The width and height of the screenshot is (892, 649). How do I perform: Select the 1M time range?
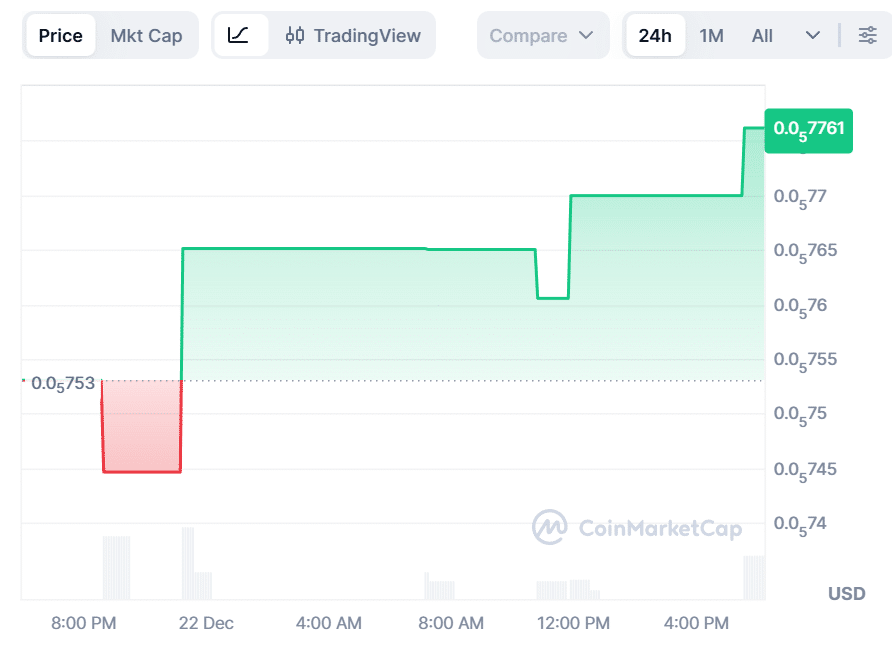point(711,36)
